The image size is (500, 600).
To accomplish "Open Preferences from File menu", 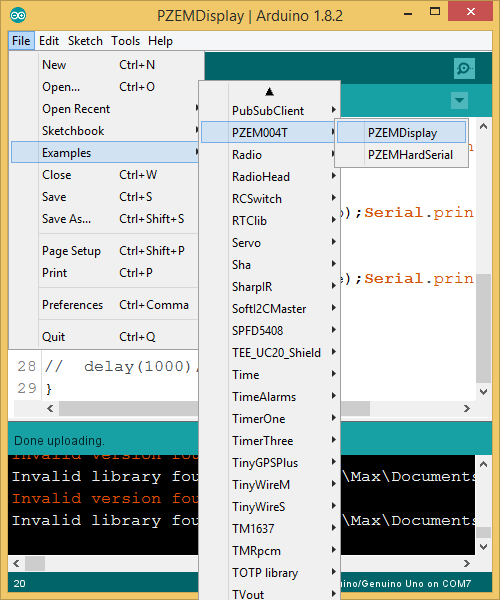I will [x=104, y=305].
